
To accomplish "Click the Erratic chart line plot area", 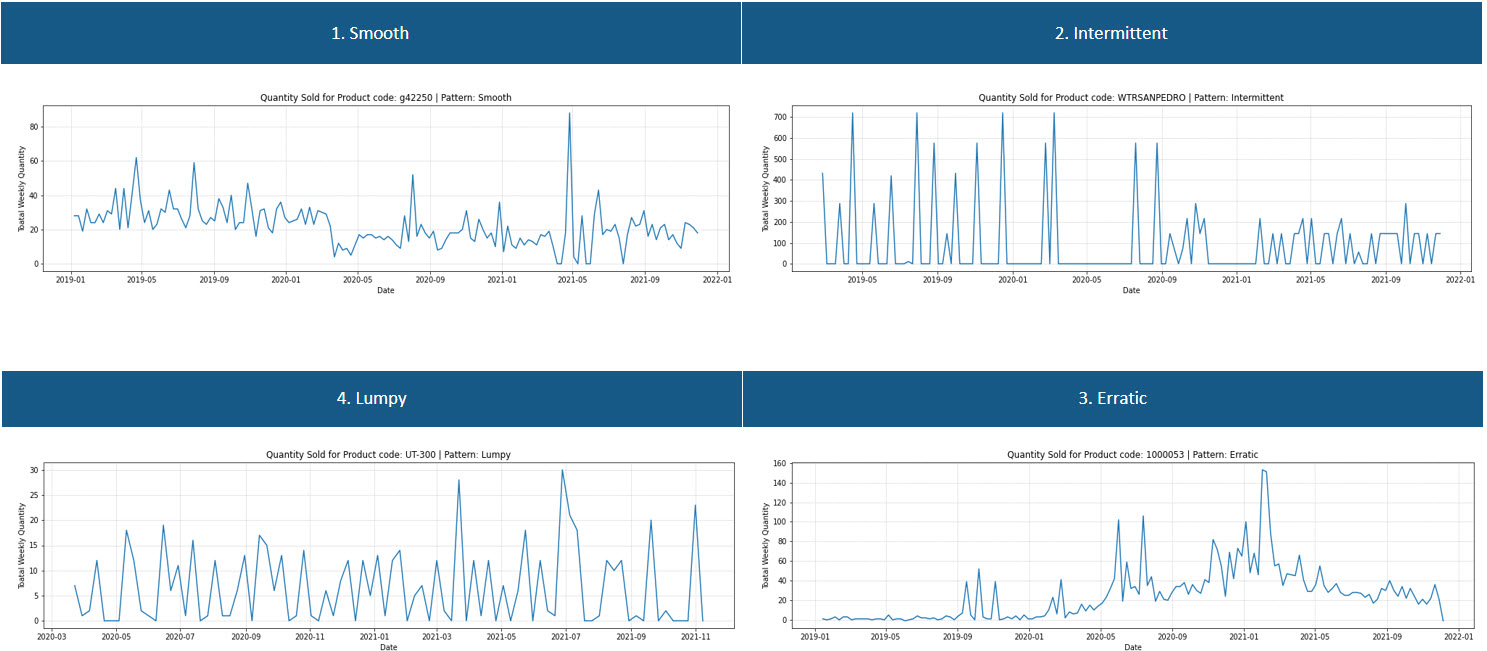I will [x=1132, y=545].
